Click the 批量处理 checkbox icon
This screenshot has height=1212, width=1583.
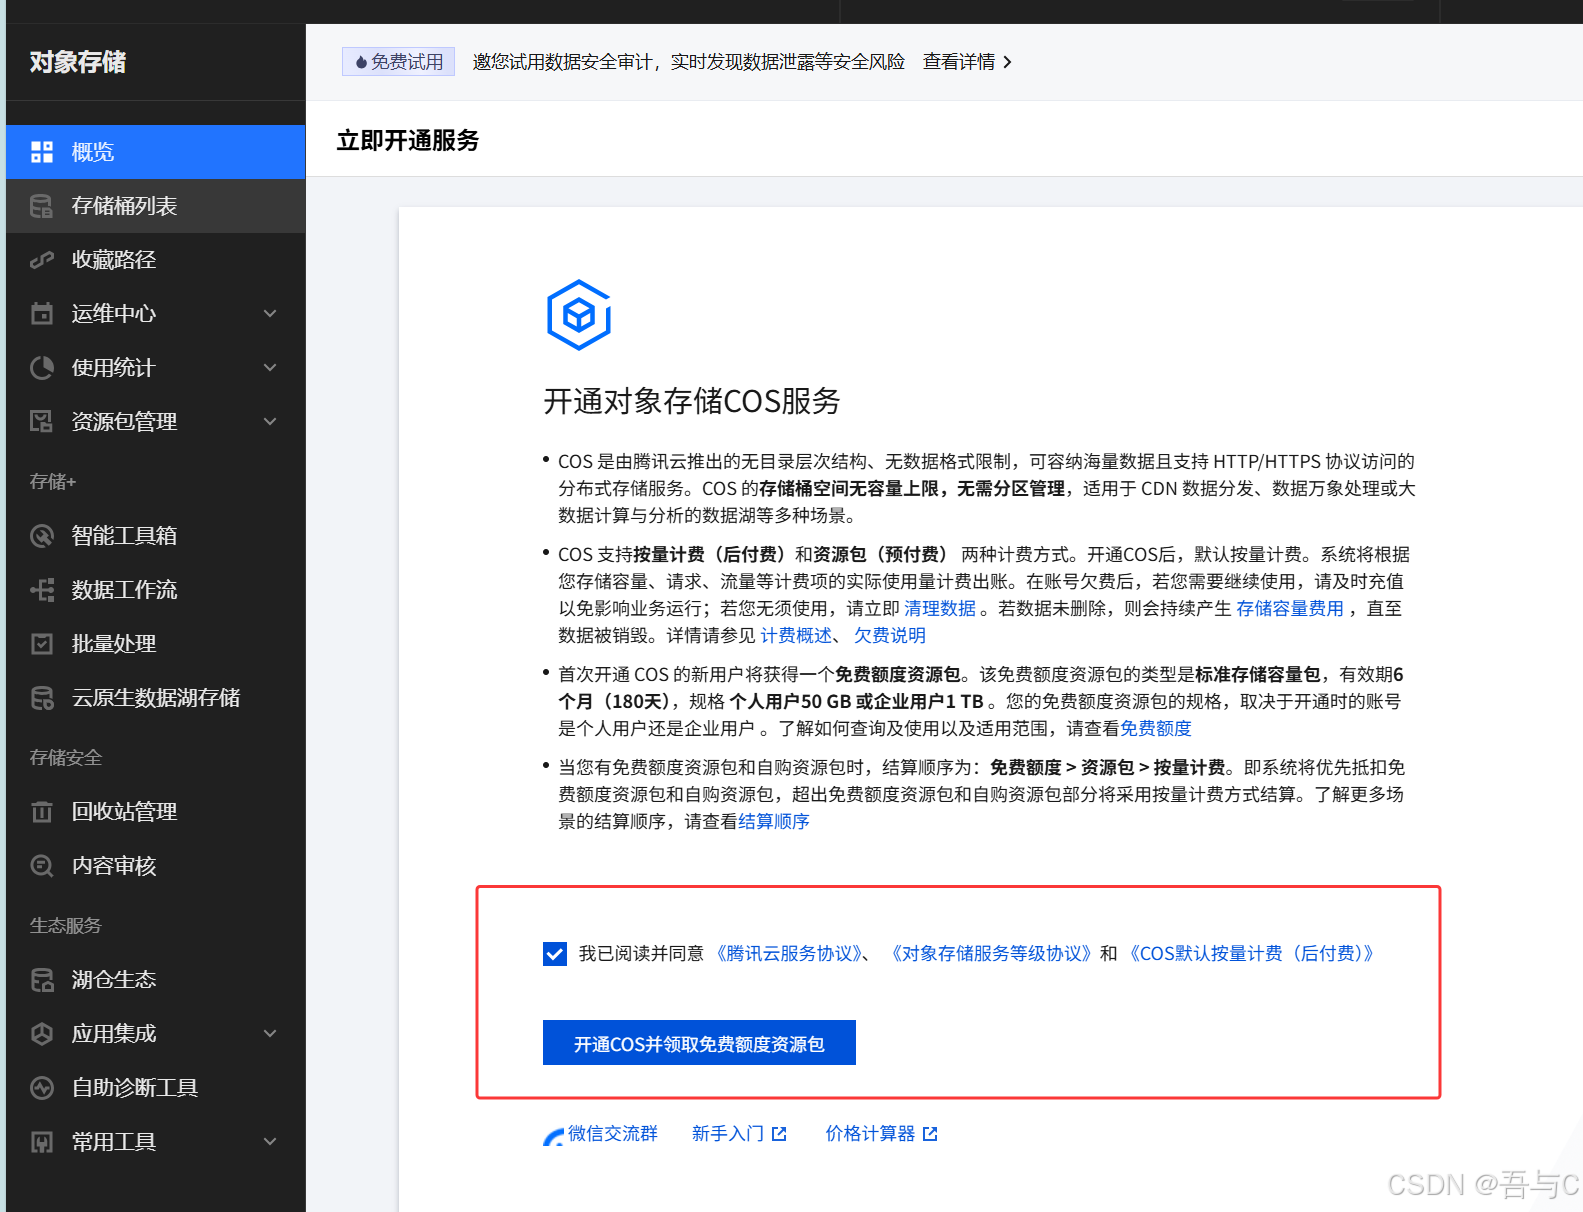click(x=42, y=644)
